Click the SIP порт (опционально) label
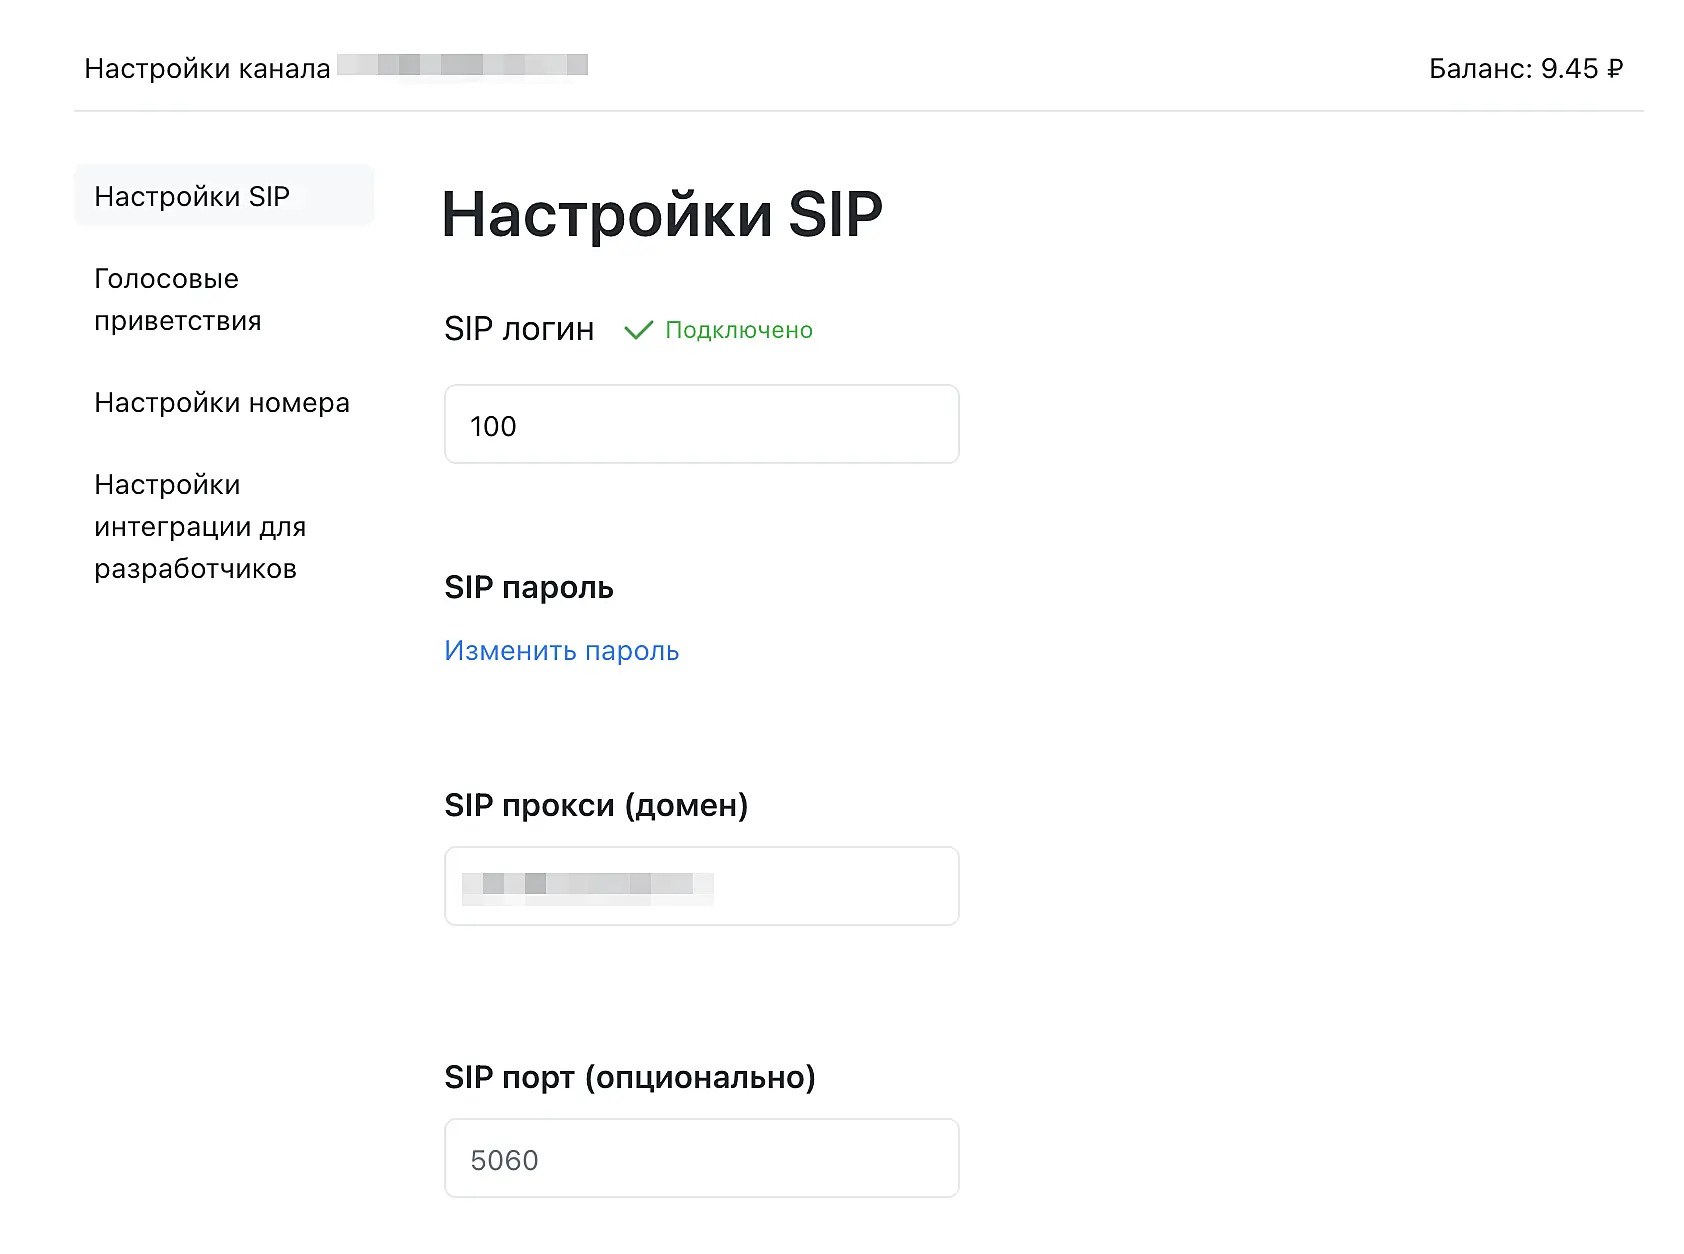The image size is (1684, 1254). tap(630, 1077)
